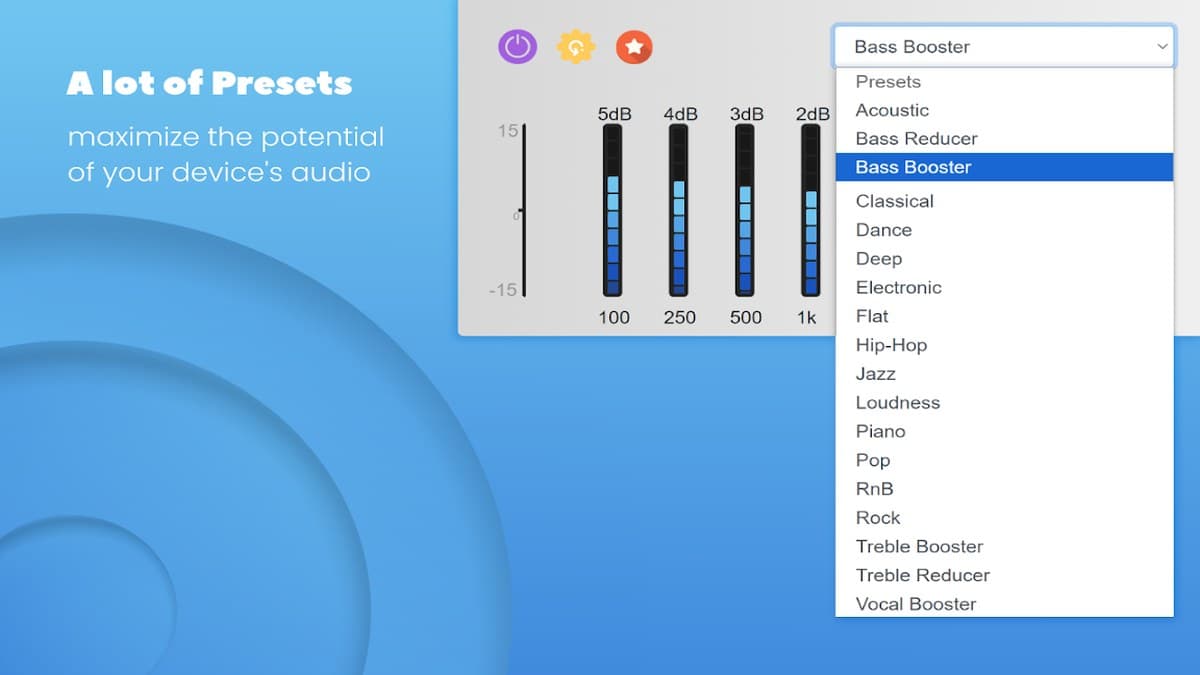The image size is (1200, 675).
Task: Select the Jazz preset
Action: pyautogui.click(x=1004, y=374)
